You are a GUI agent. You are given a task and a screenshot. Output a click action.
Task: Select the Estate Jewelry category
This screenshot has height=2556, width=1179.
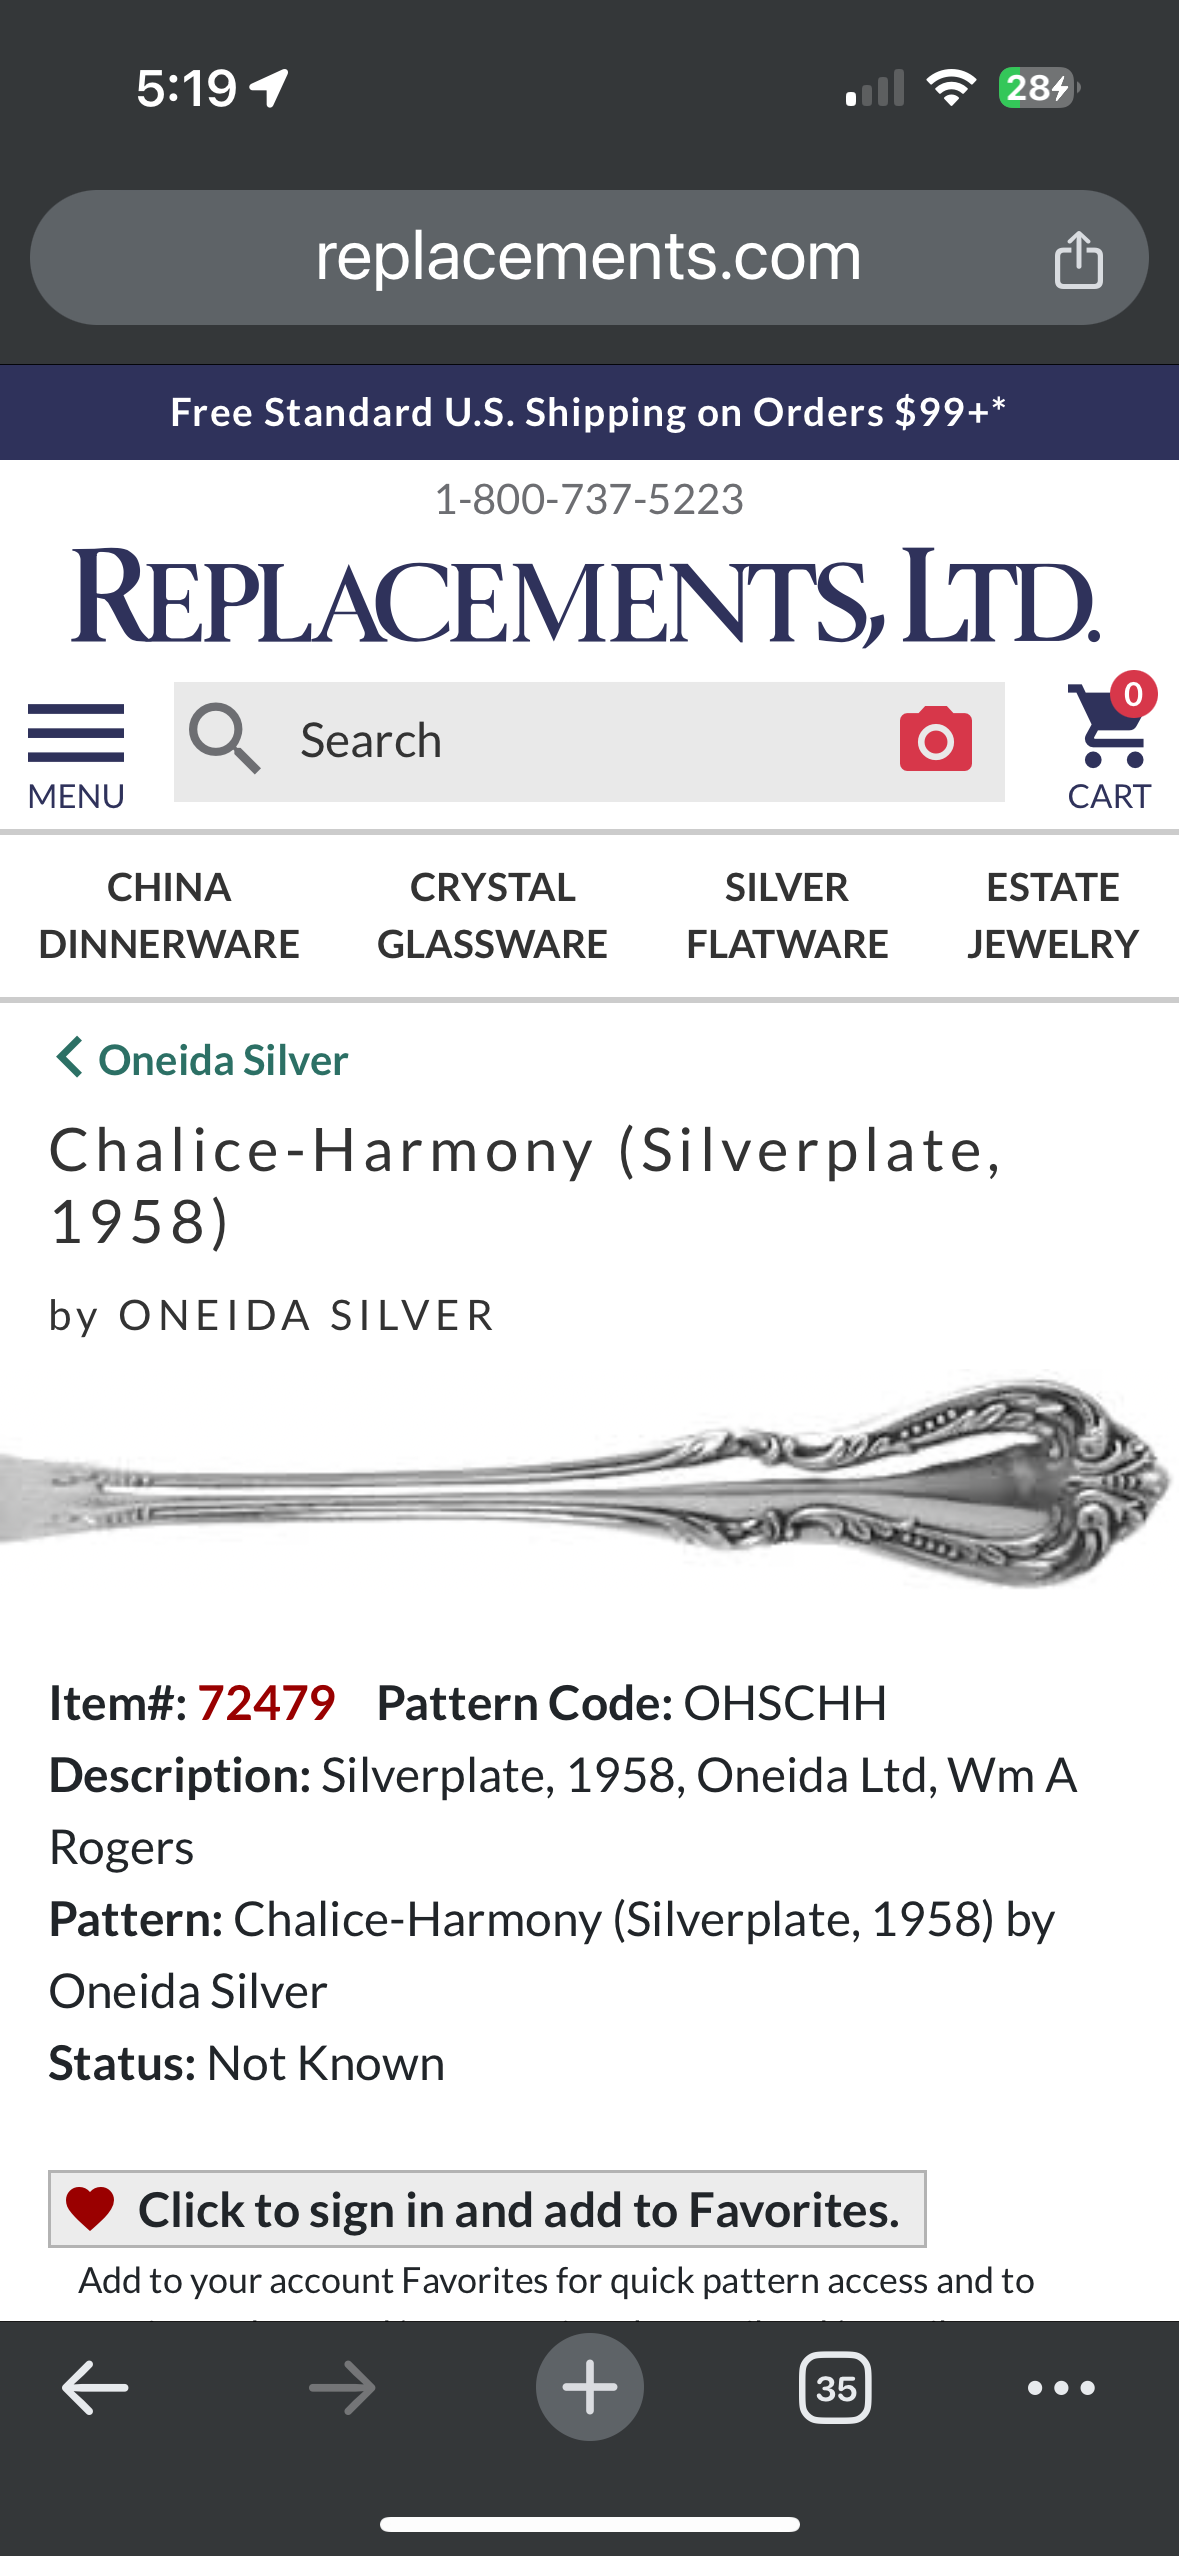(x=1052, y=915)
